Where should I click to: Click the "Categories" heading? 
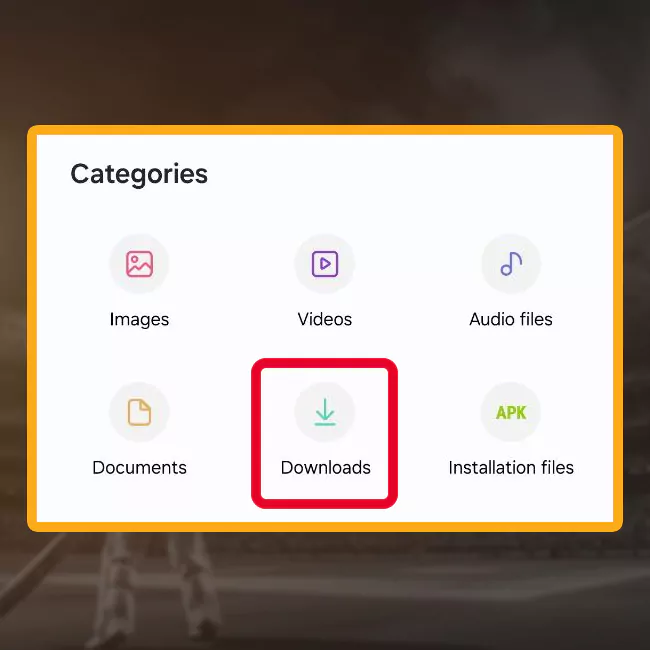pos(139,175)
